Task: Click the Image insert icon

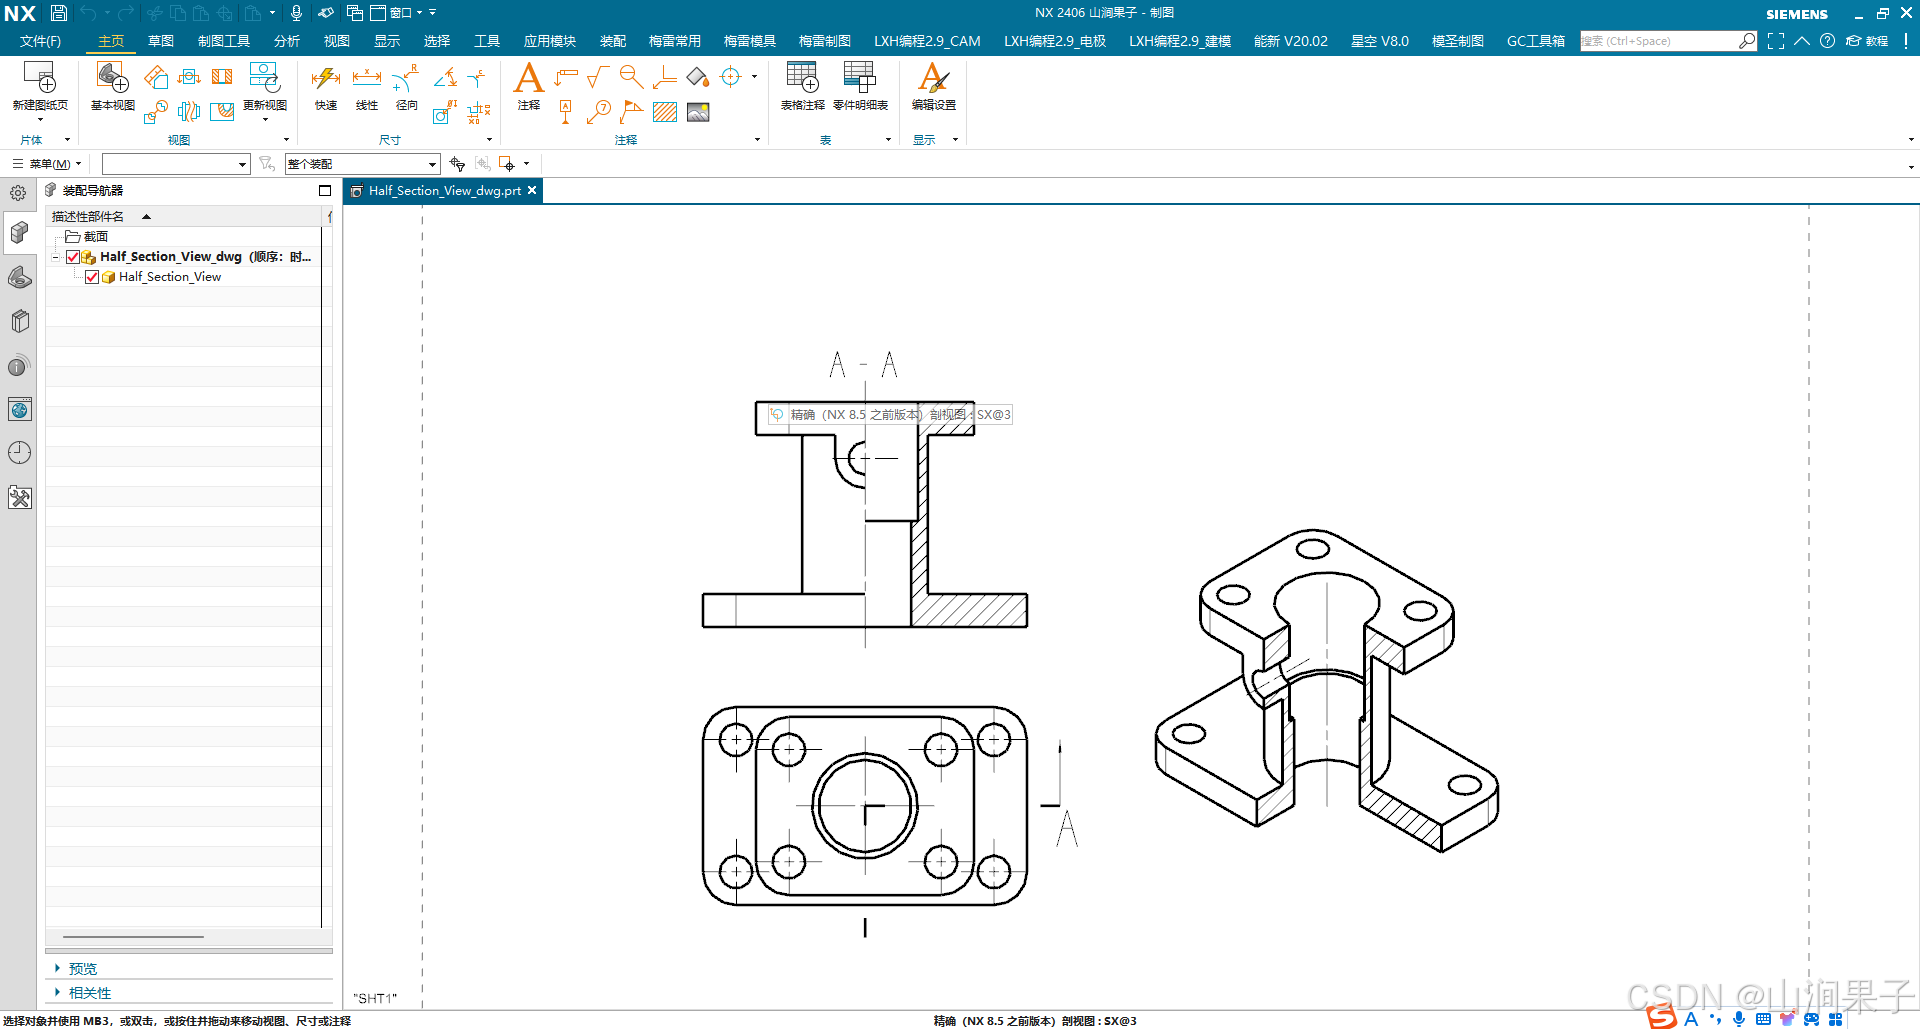Action: (698, 112)
